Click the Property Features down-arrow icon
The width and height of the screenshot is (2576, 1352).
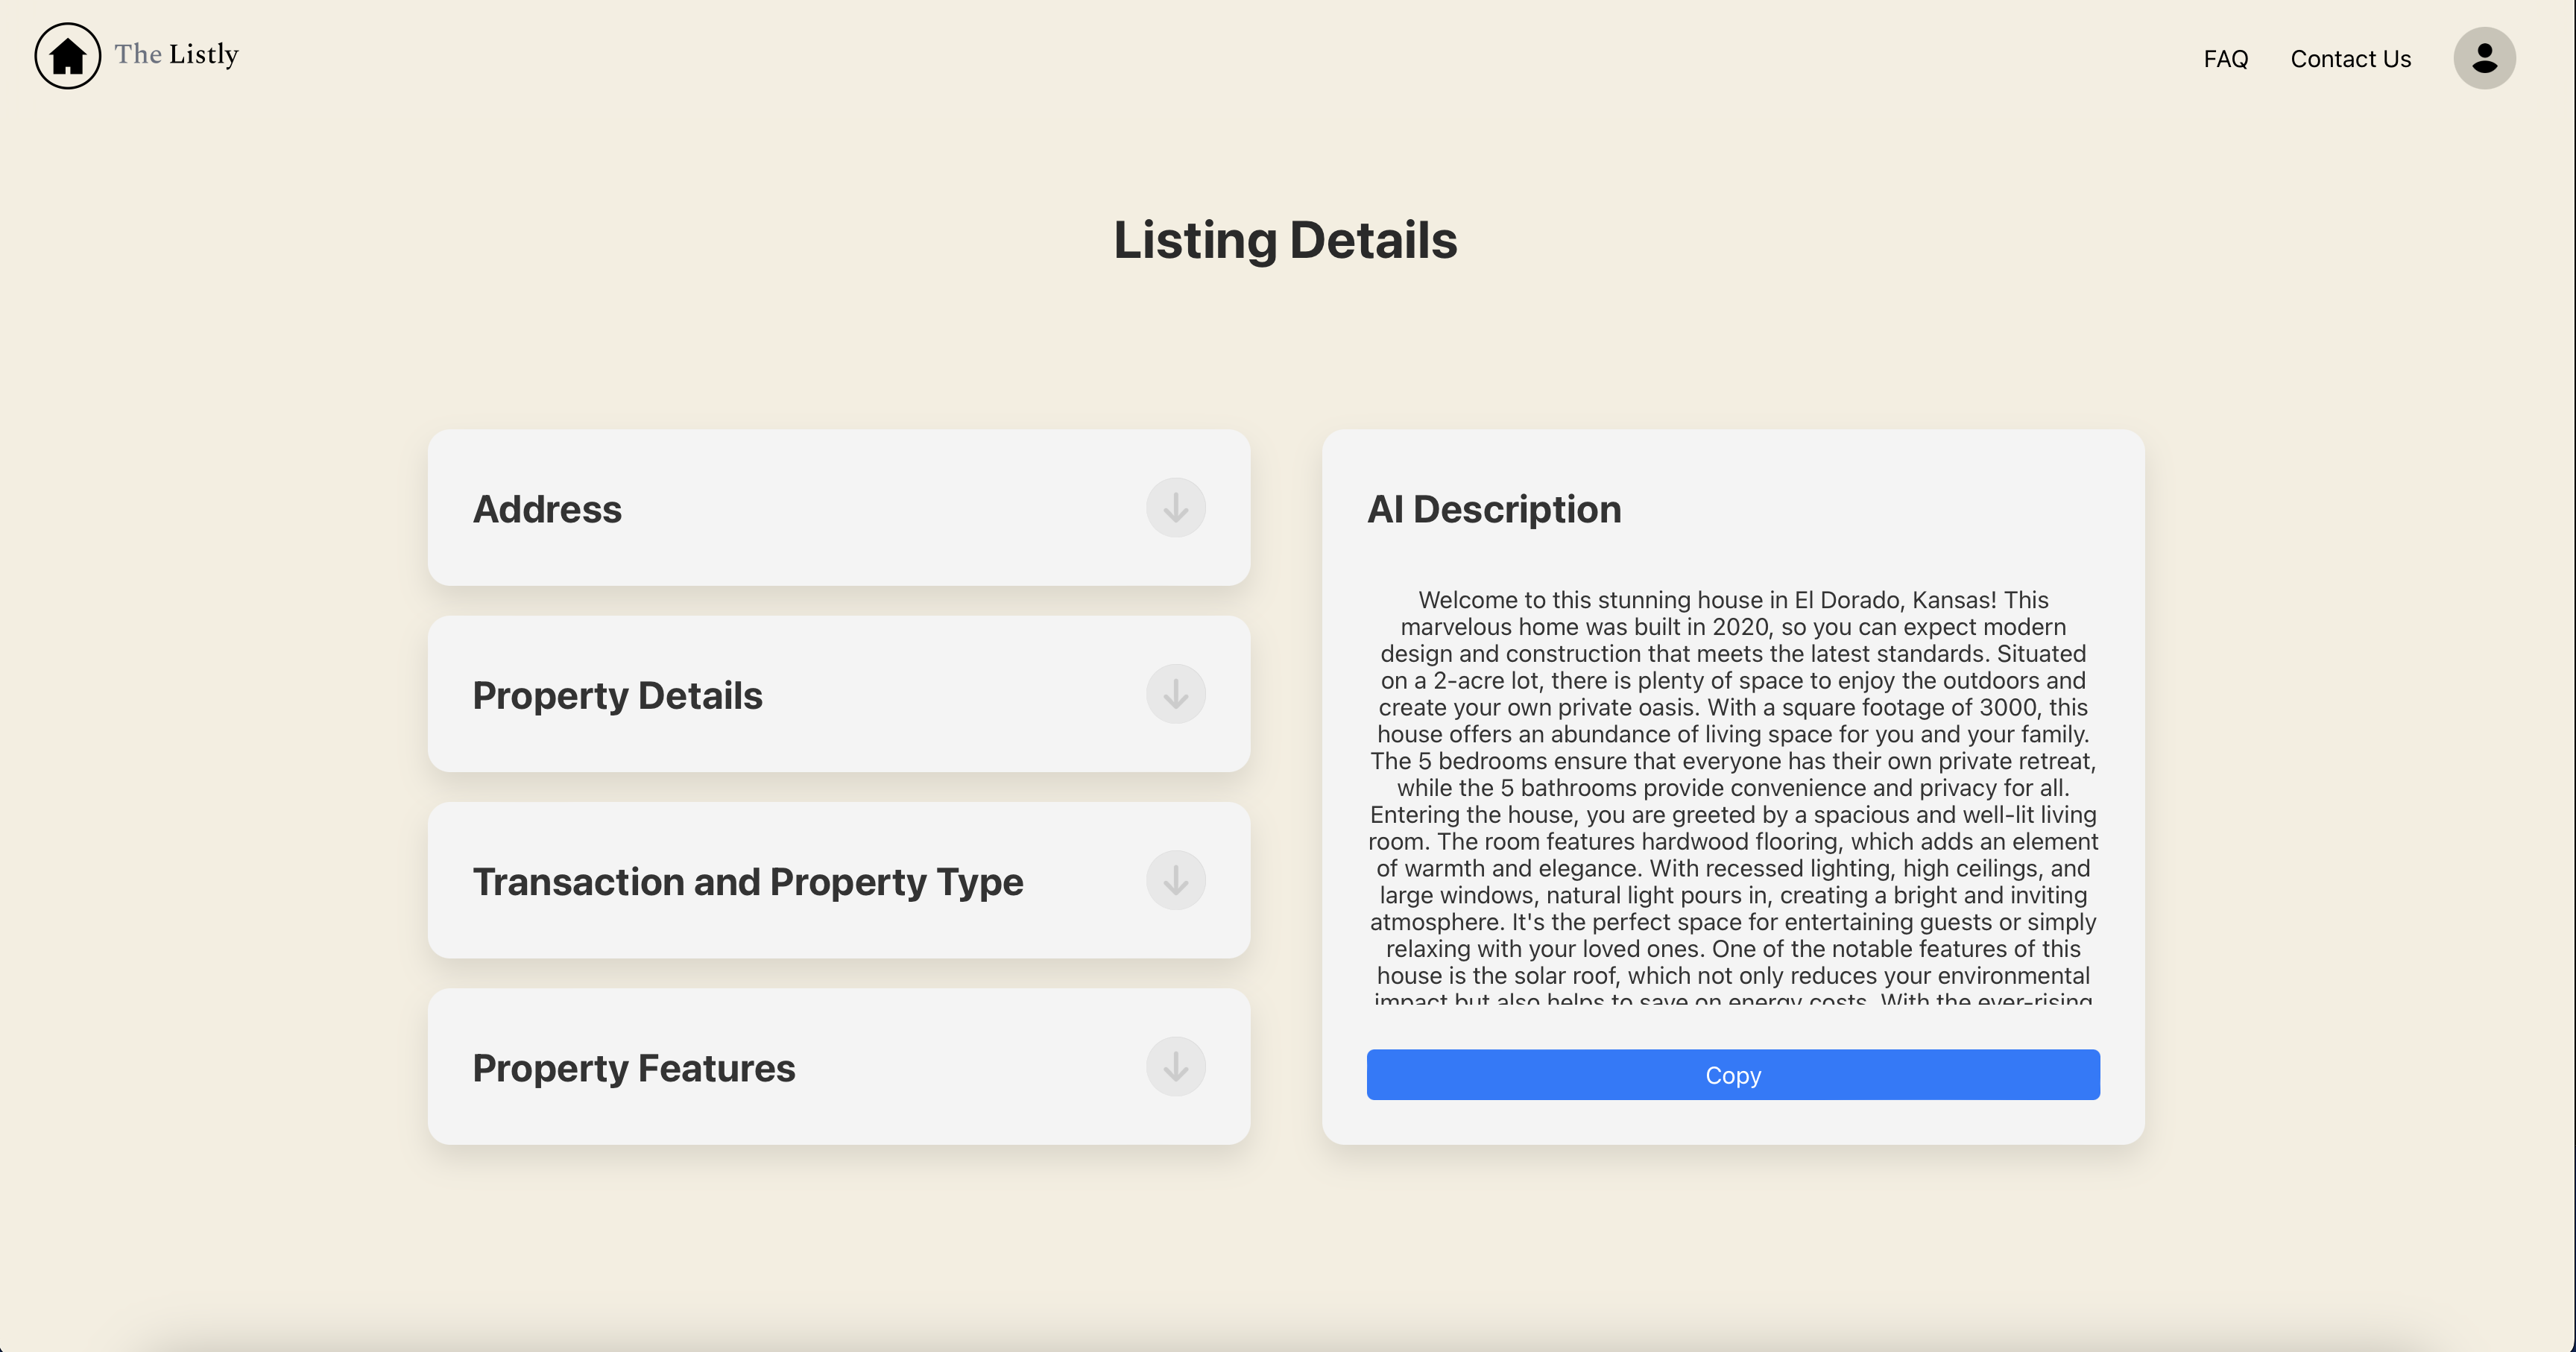click(1175, 1067)
